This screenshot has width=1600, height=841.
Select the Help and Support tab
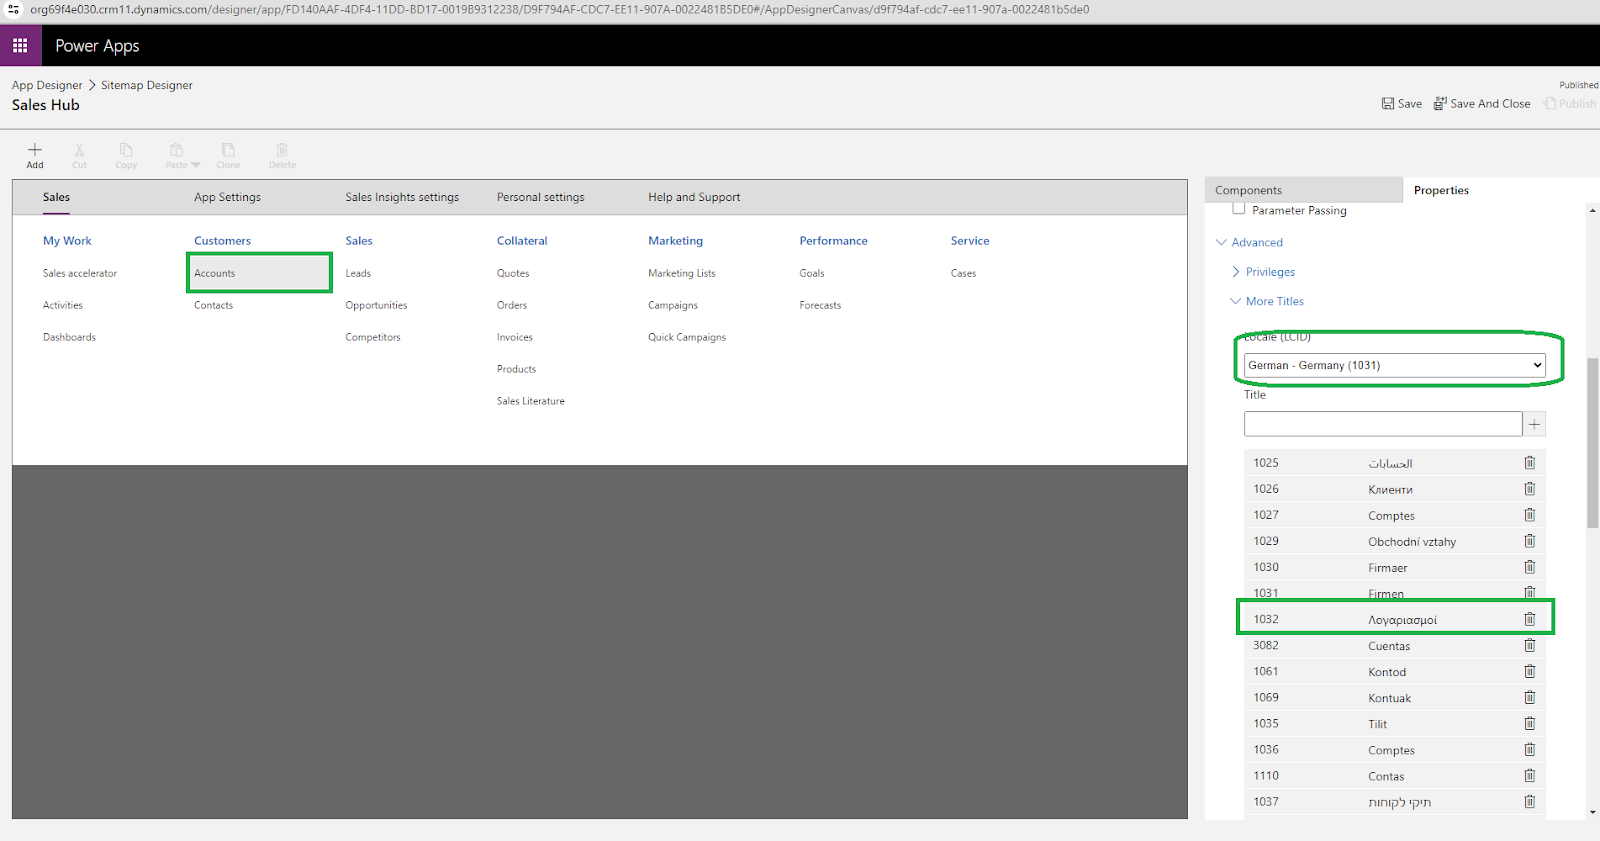tap(694, 197)
